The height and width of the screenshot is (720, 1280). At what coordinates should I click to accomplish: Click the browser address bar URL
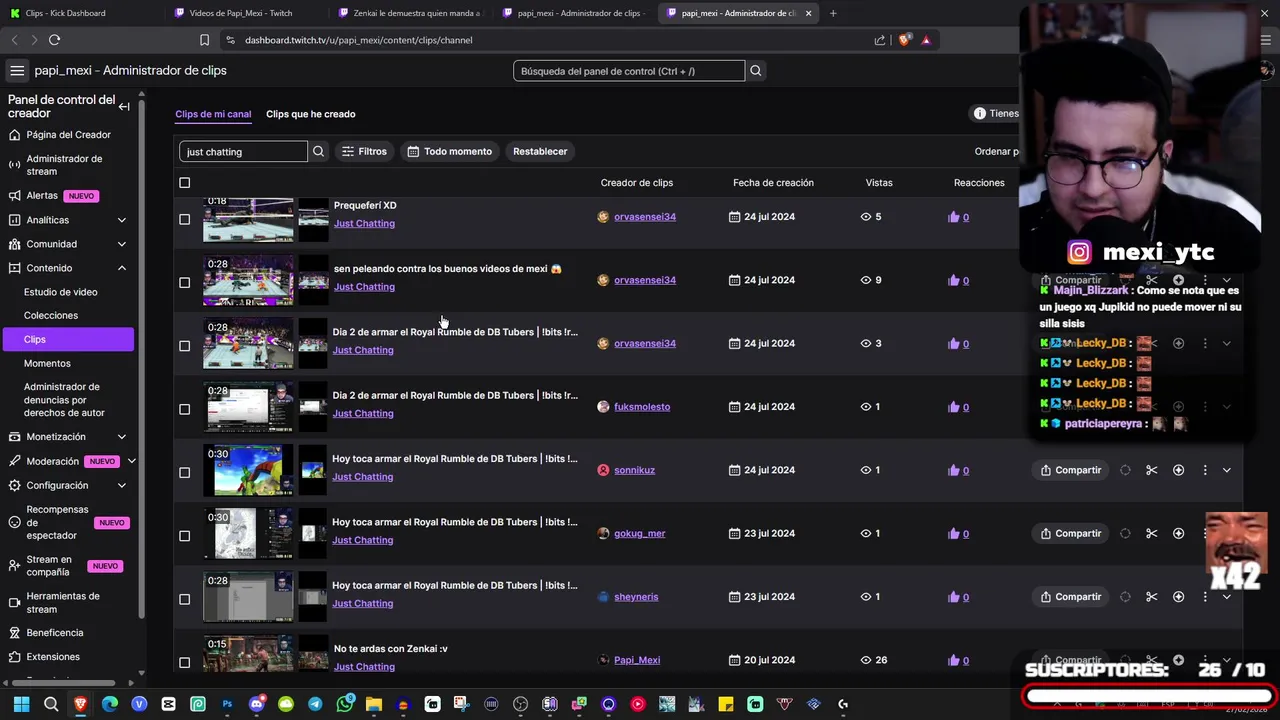pos(358,40)
